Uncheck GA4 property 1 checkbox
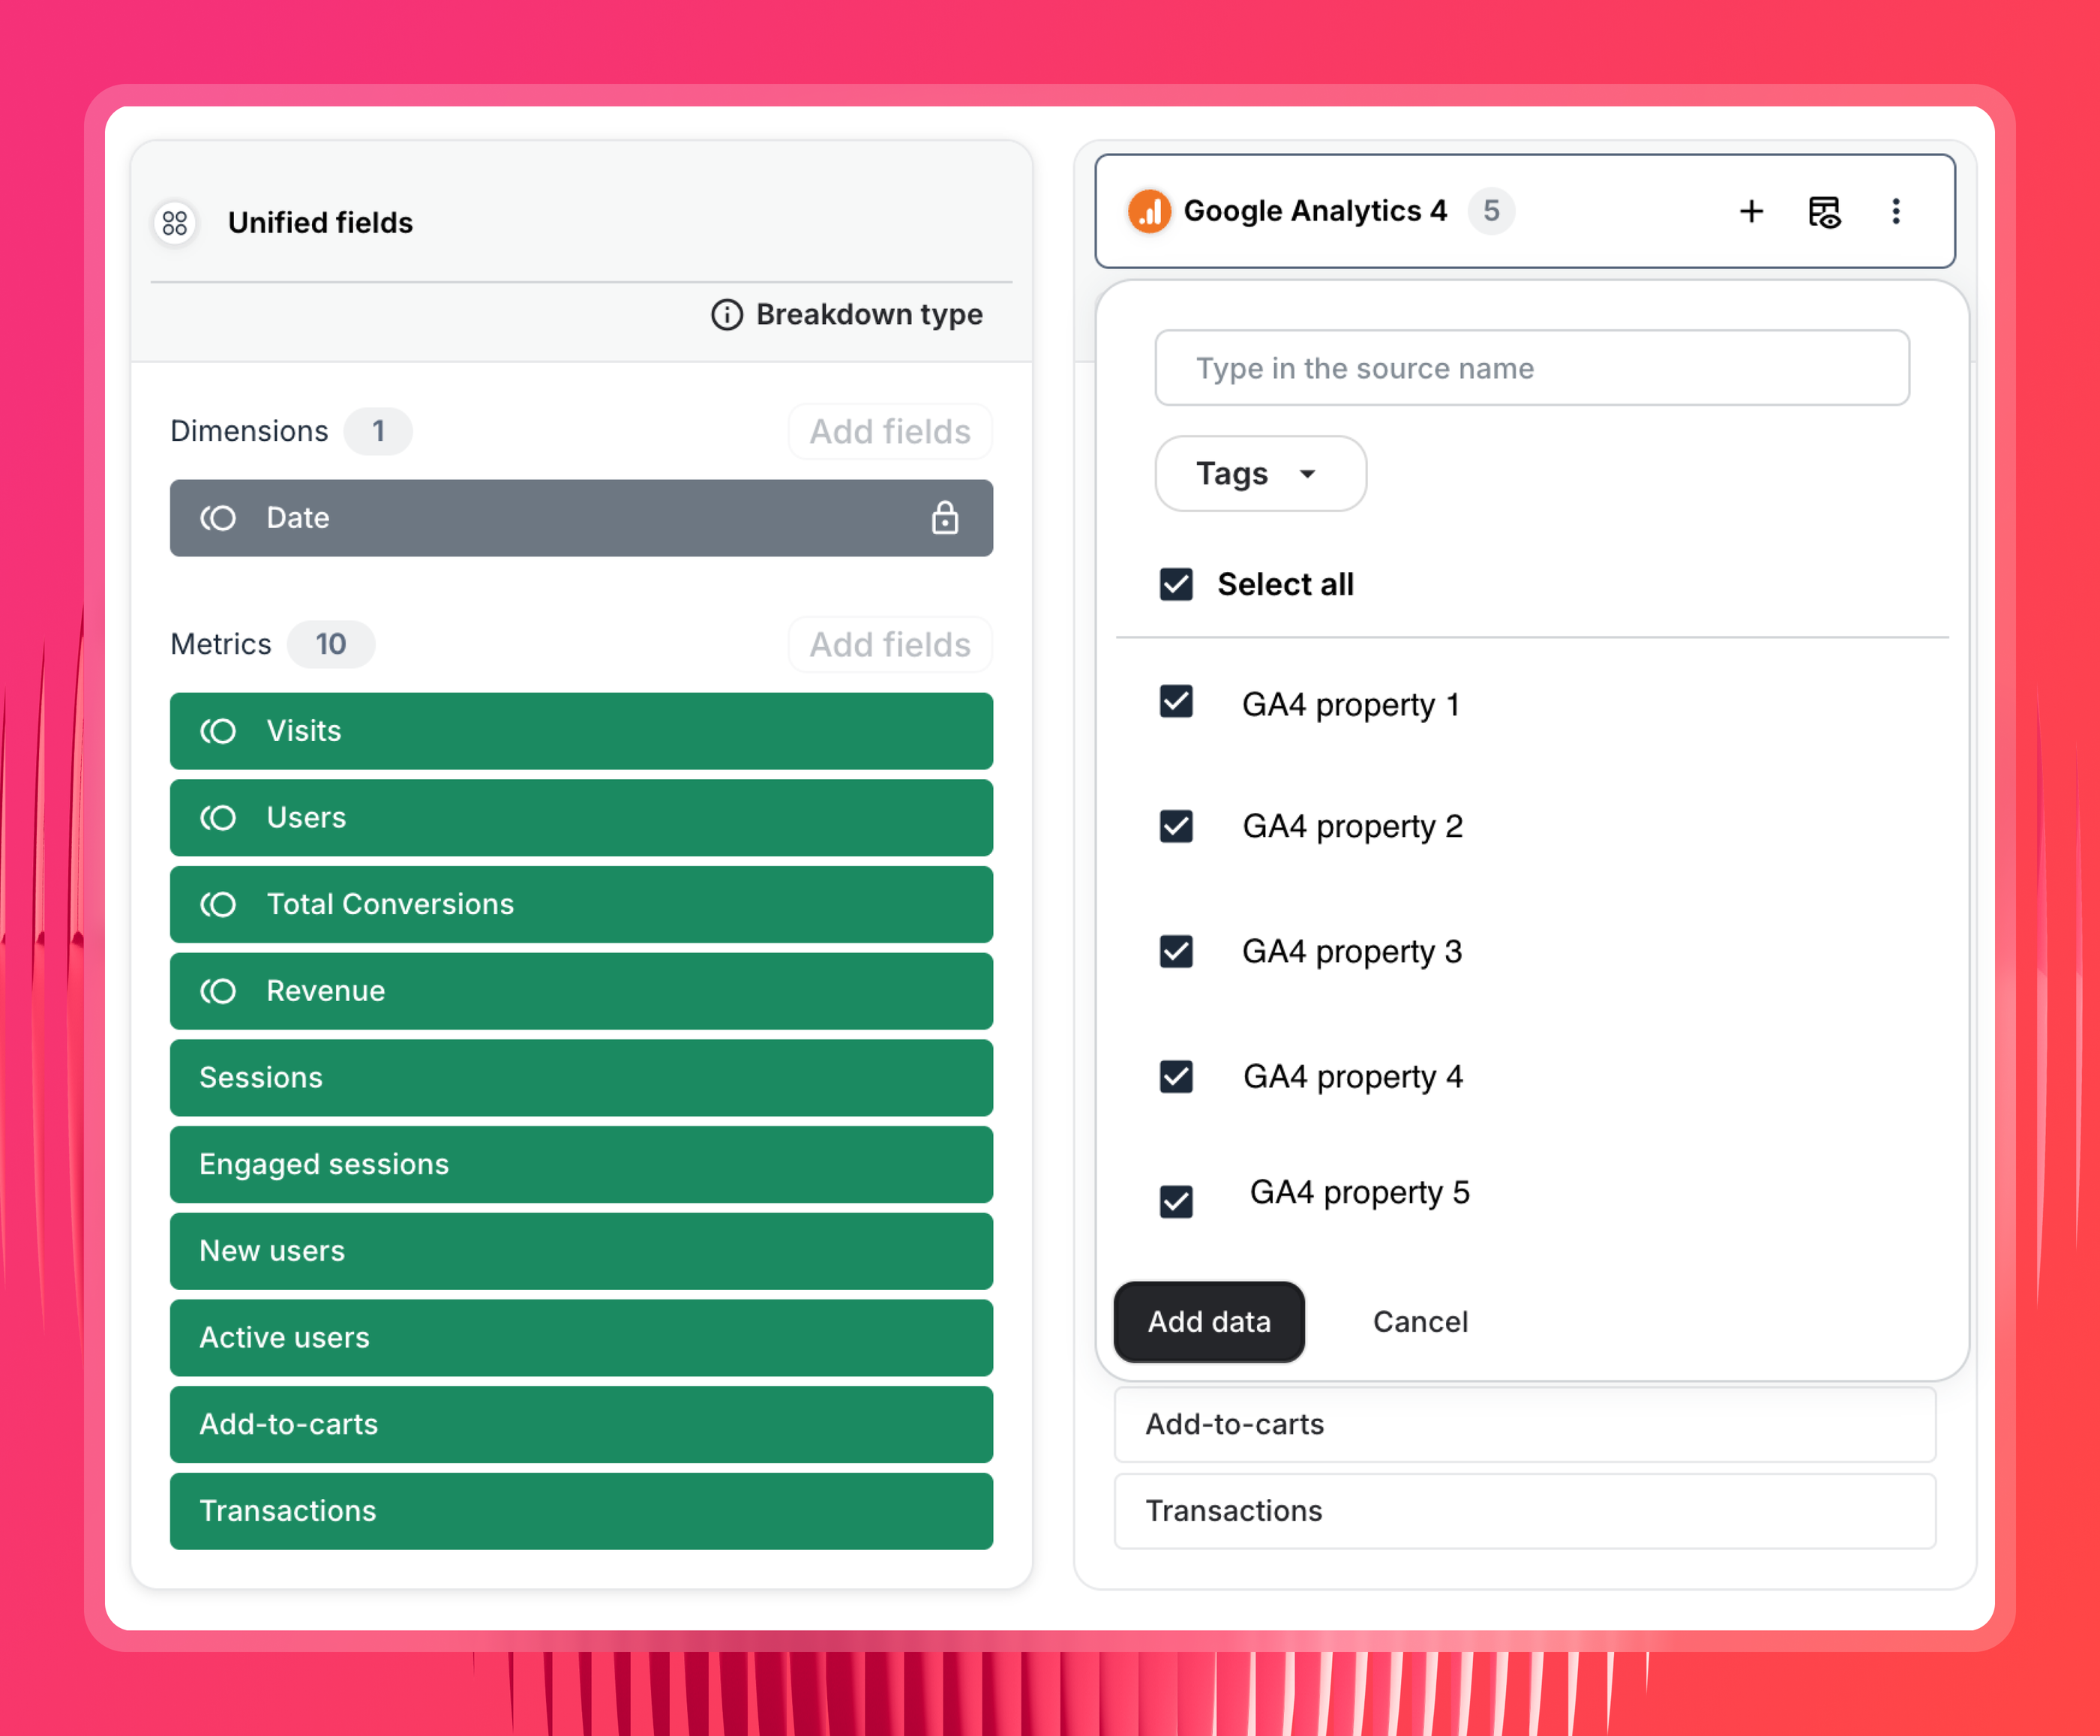Viewport: 2100px width, 1736px height. [1176, 702]
